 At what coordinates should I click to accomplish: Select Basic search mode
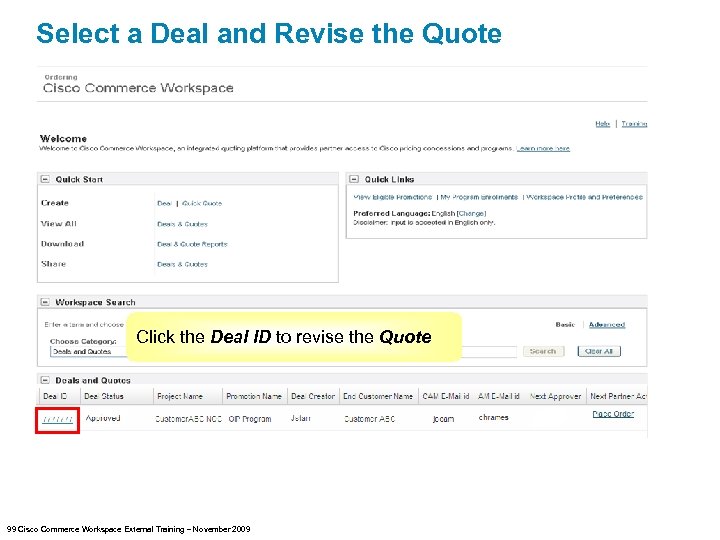coord(565,325)
